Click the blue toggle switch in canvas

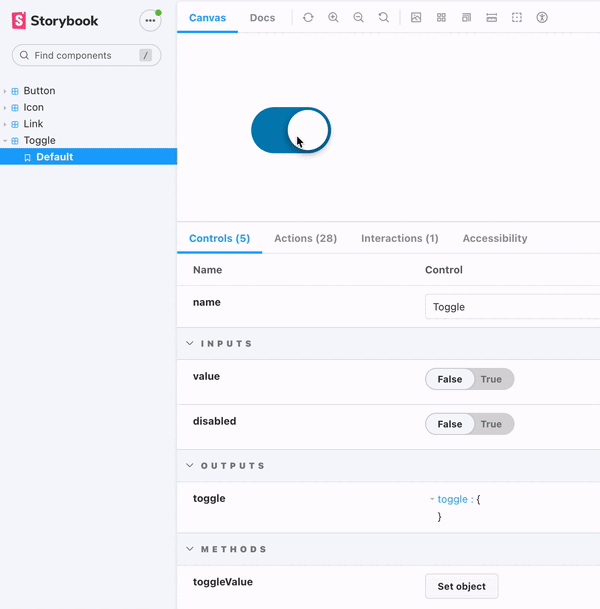(290, 130)
